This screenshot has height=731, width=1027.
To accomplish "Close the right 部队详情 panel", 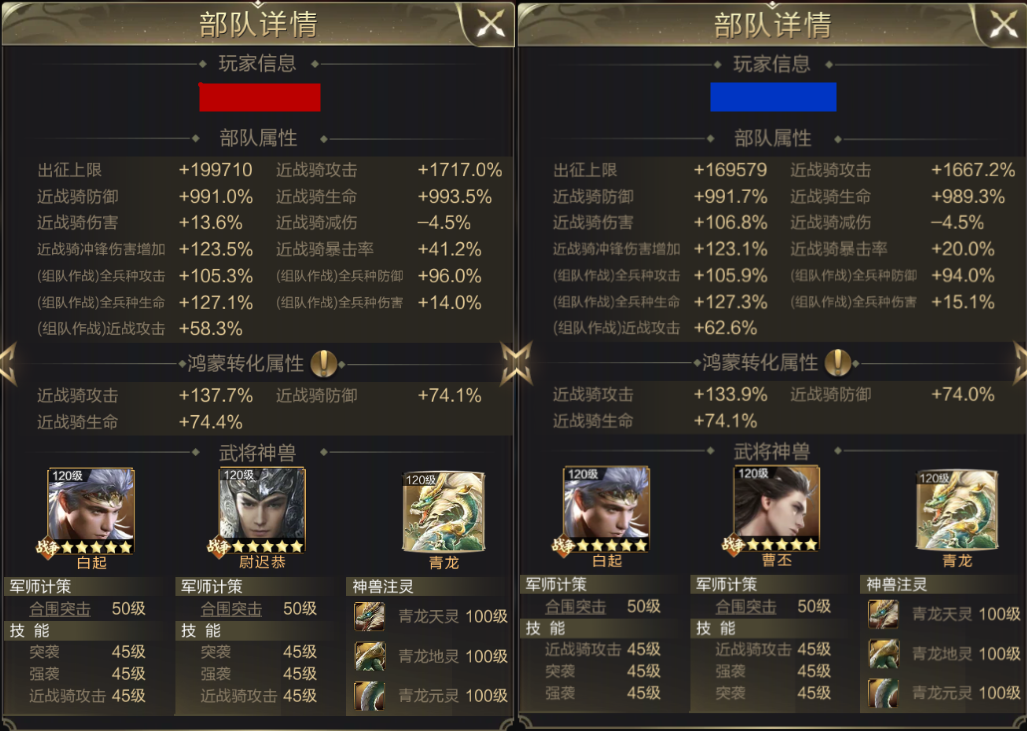I will tap(1004, 25).
